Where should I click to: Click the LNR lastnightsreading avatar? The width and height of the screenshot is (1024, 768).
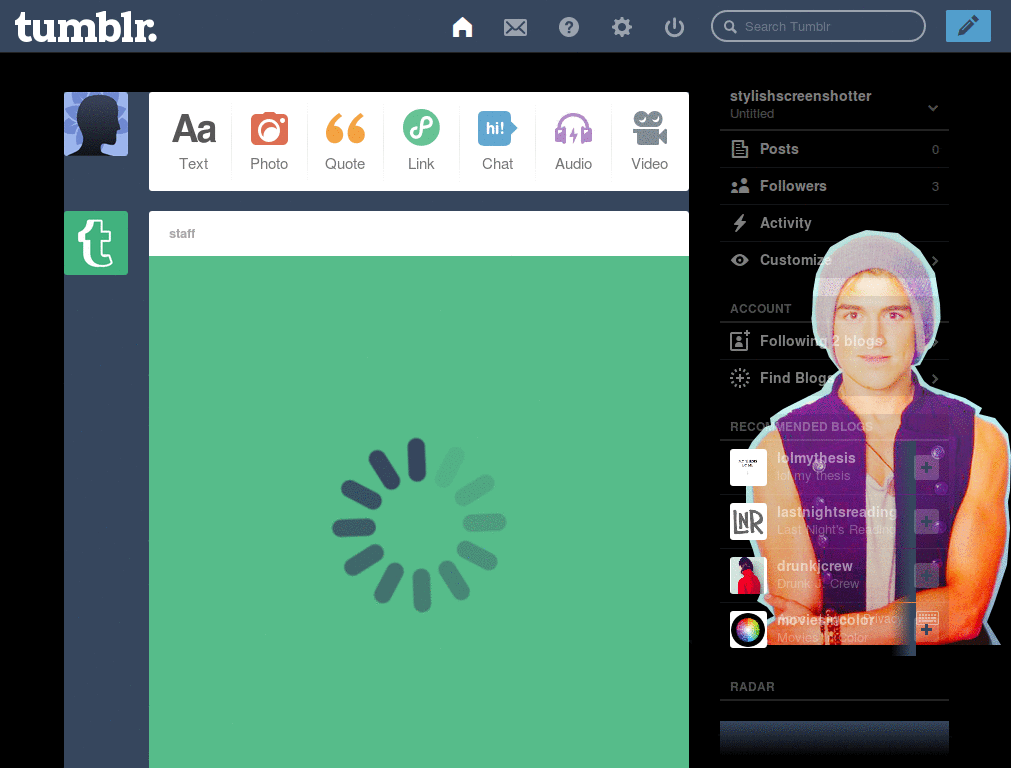tap(748, 521)
